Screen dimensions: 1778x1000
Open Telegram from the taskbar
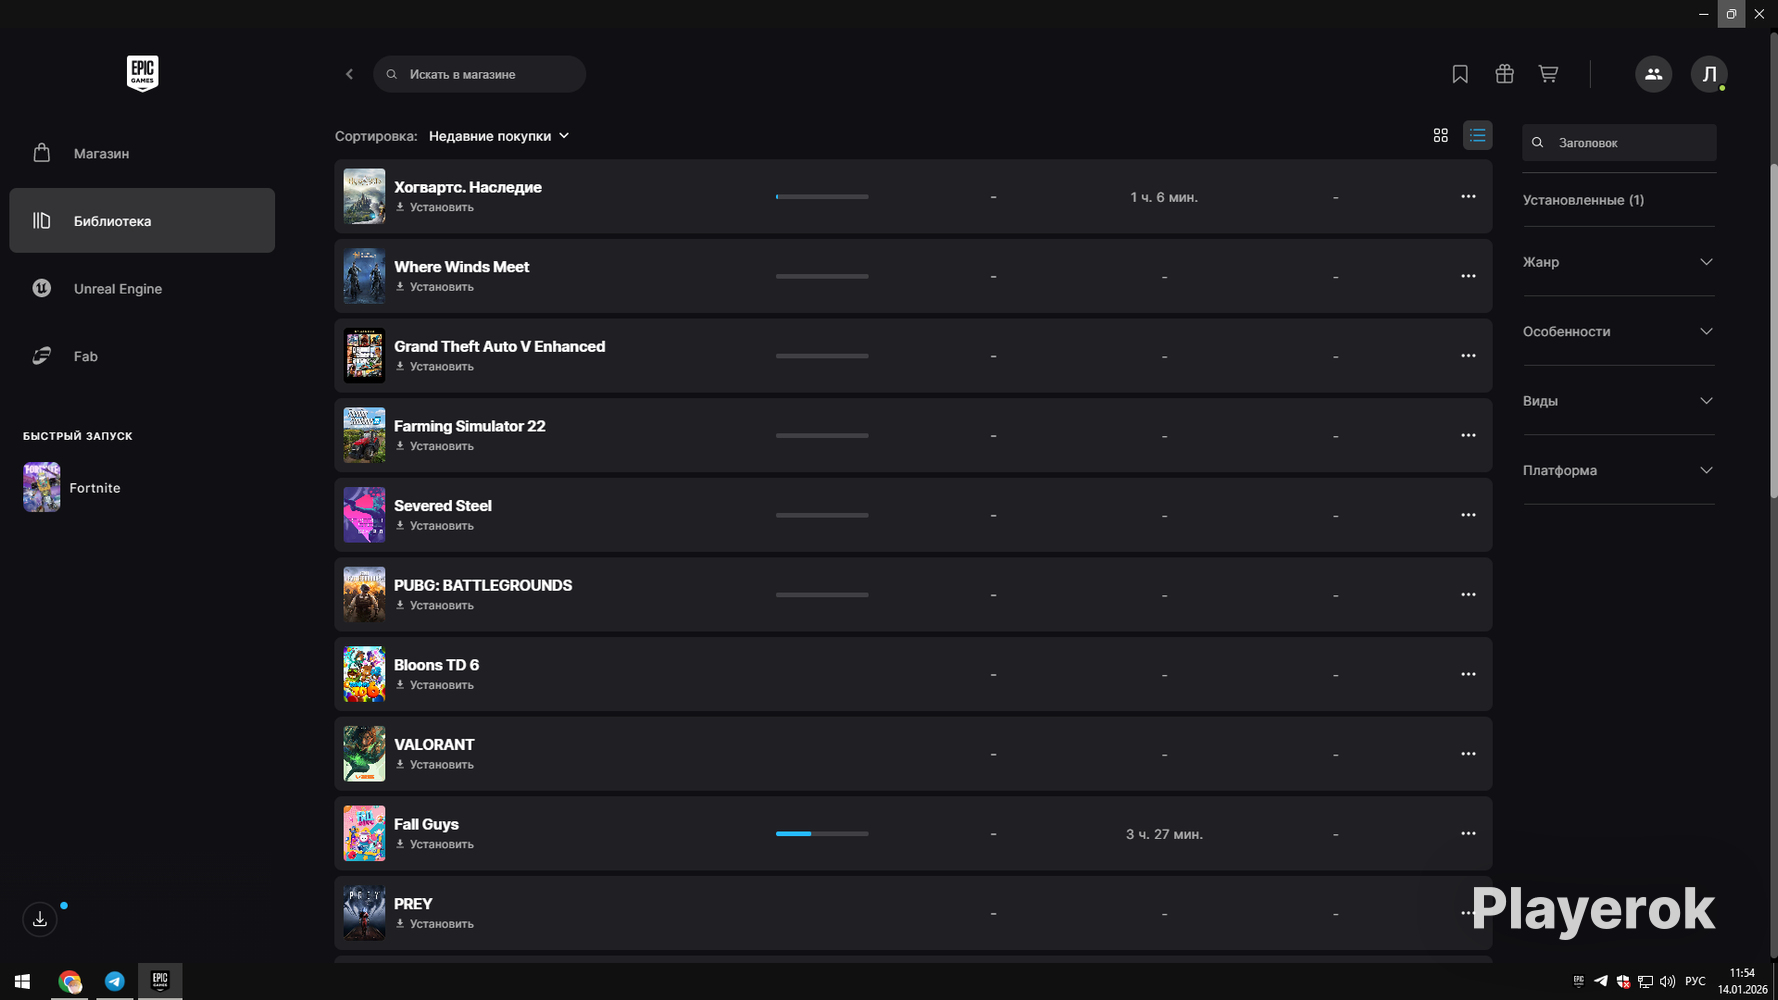pyautogui.click(x=115, y=981)
